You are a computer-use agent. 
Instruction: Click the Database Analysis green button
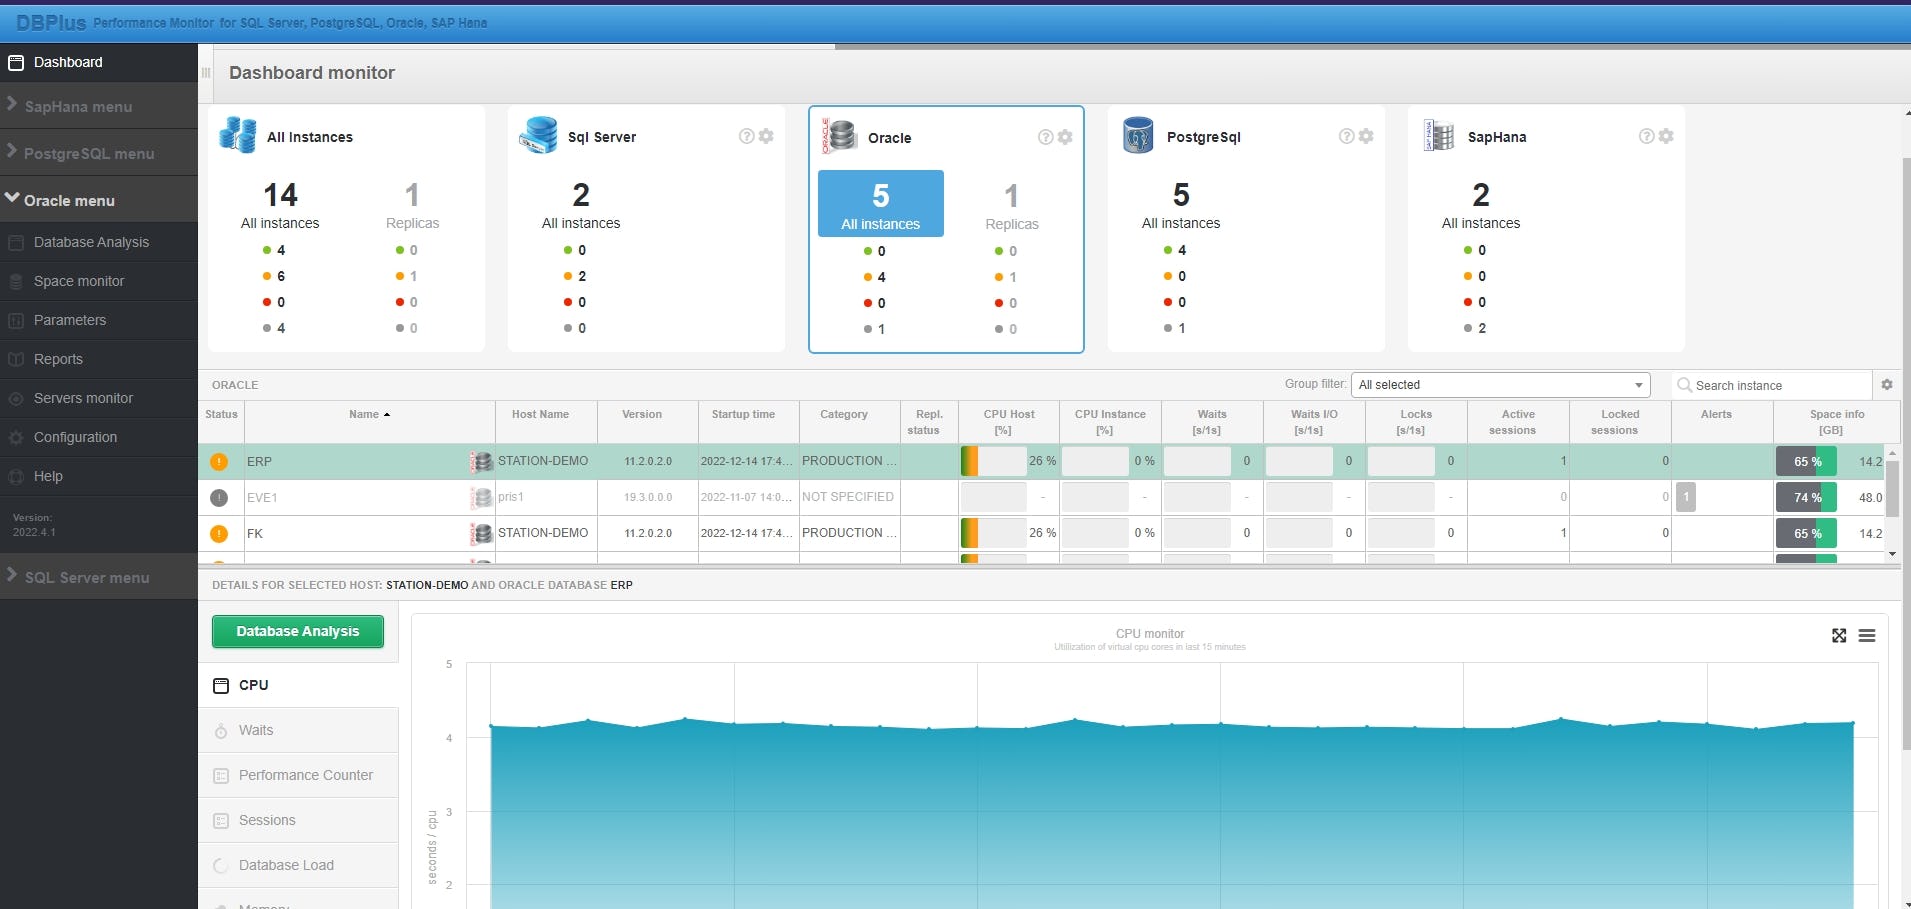click(297, 631)
